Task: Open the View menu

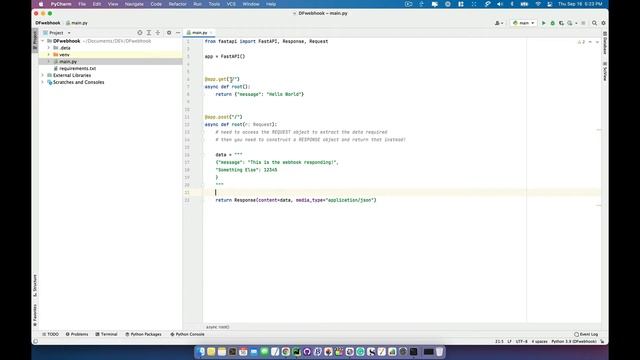Action: pyautogui.click(x=113, y=4)
